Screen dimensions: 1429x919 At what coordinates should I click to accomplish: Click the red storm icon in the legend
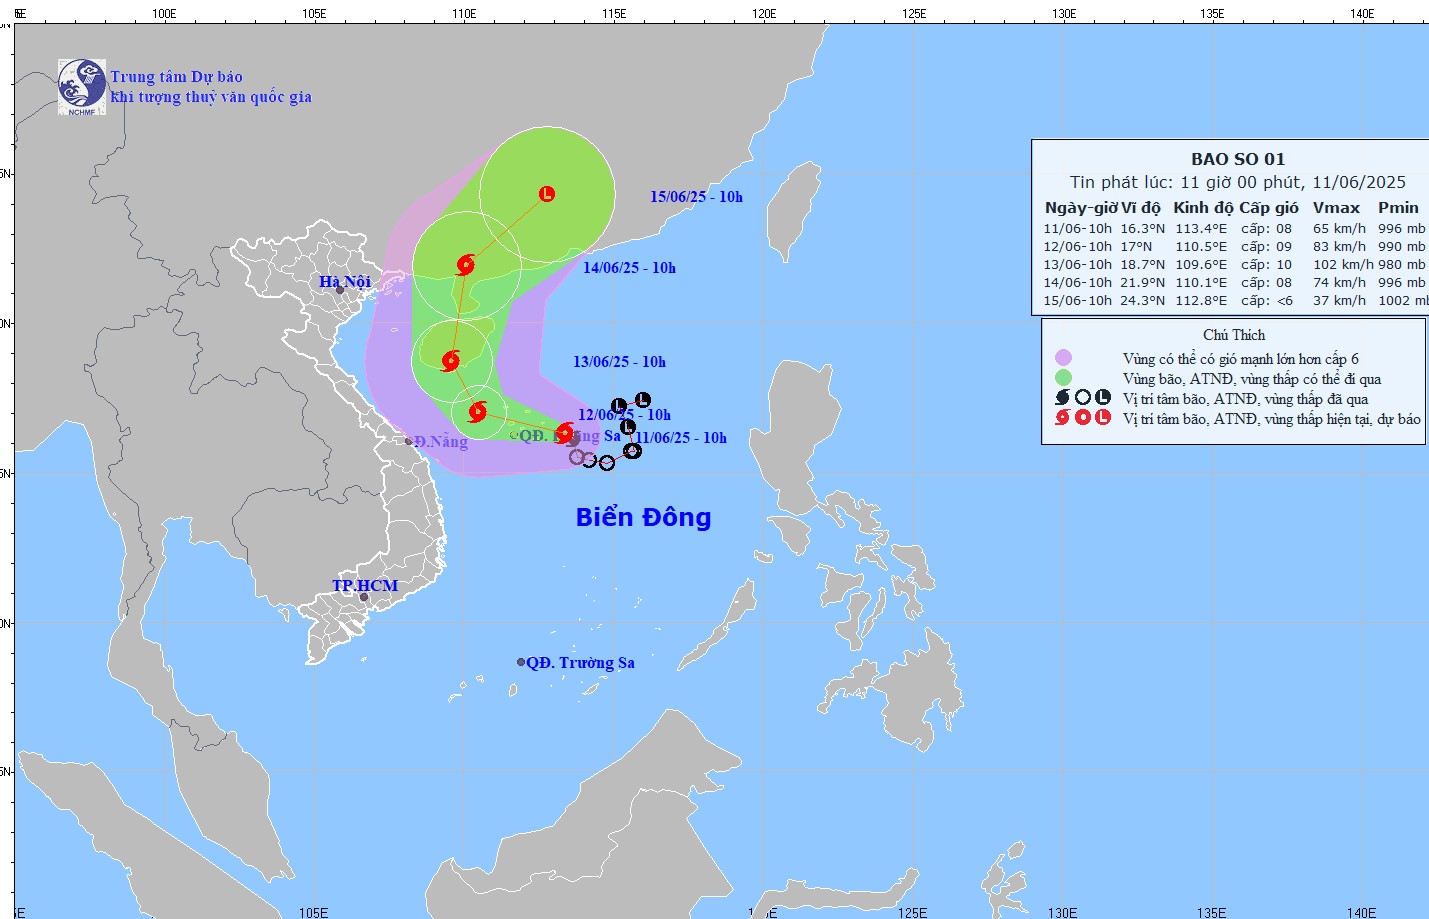[x=1063, y=418]
